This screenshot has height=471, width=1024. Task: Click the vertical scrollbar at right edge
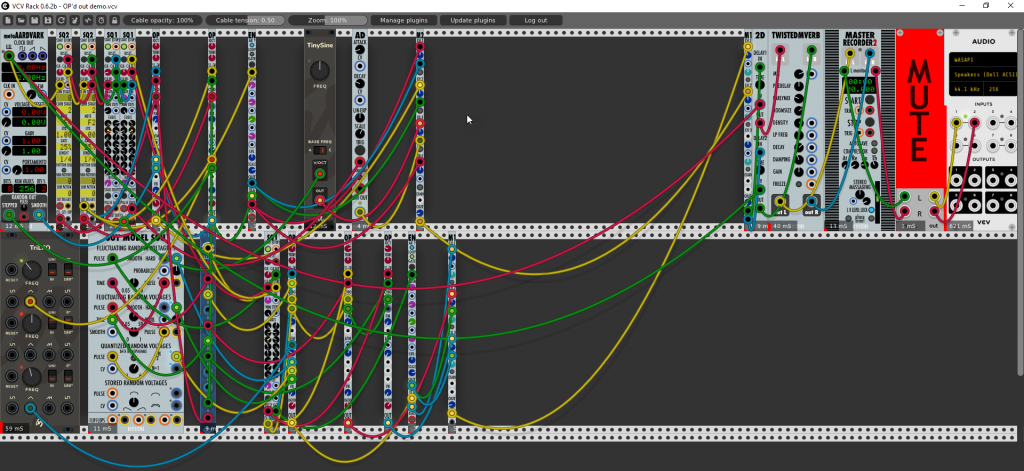(1020, 203)
